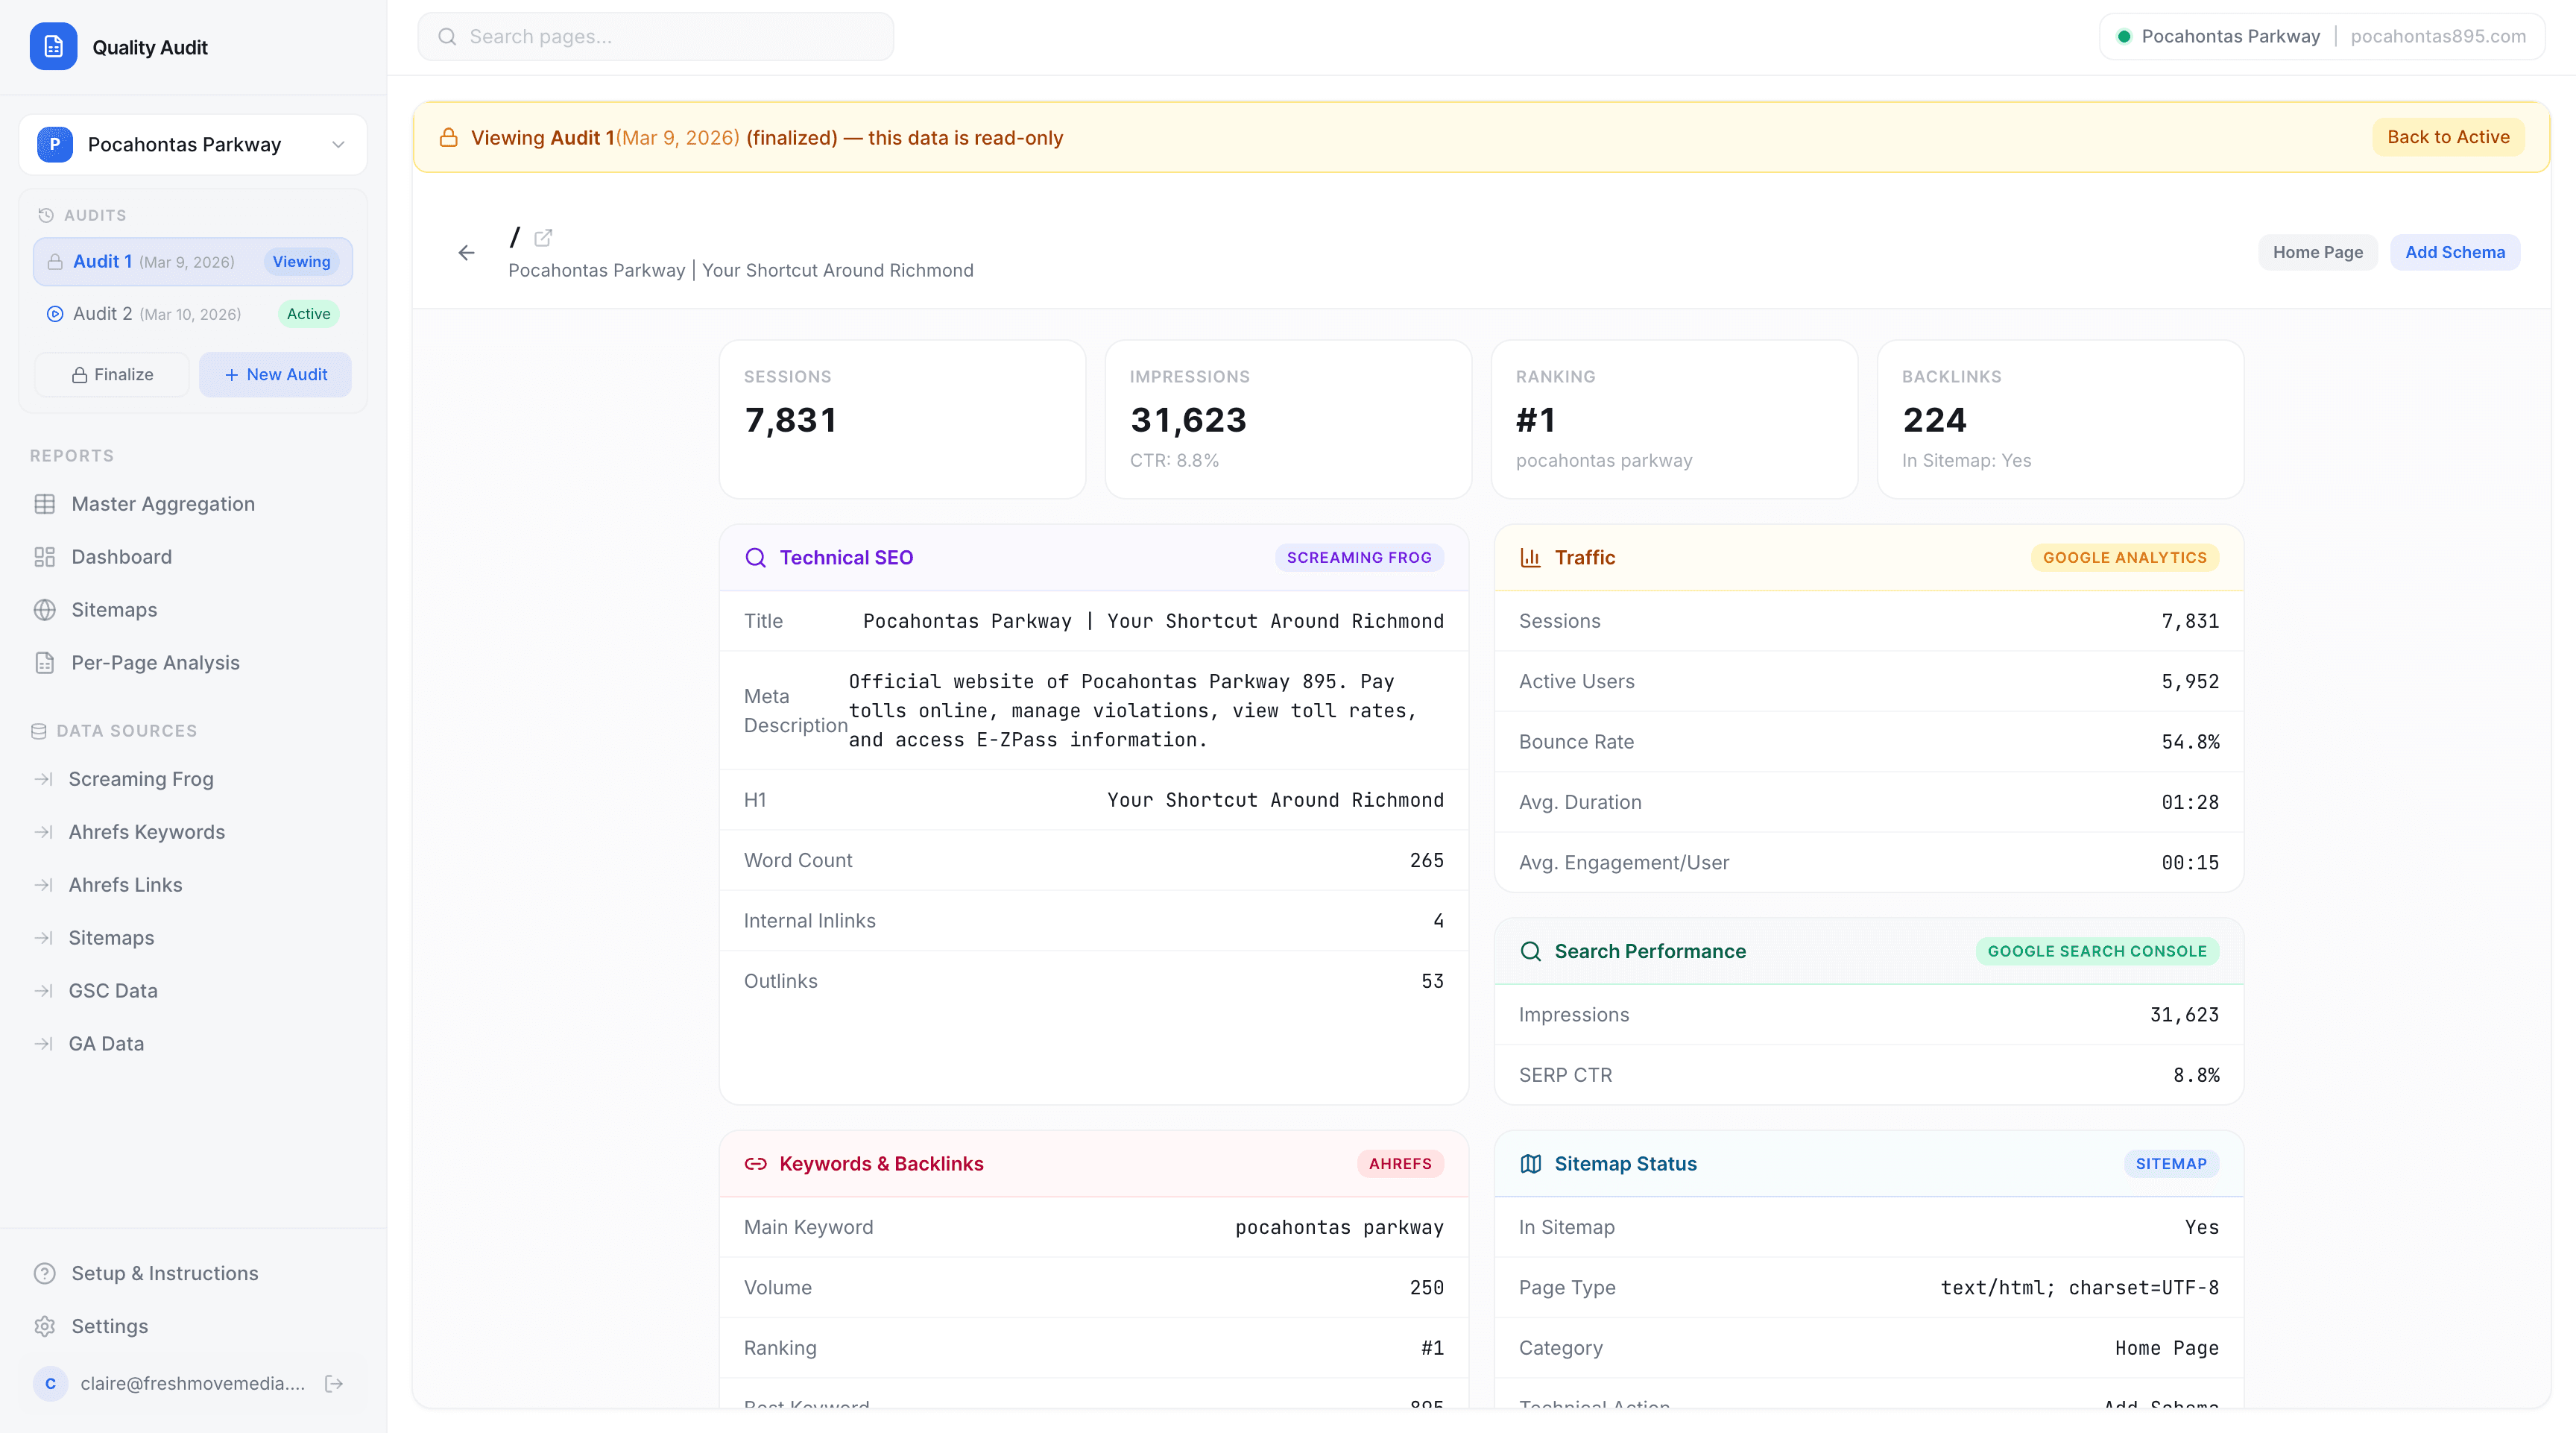Click Back to Active button
The image size is (2576, 1433).
pyautogui.click(x=2448, y=137)
